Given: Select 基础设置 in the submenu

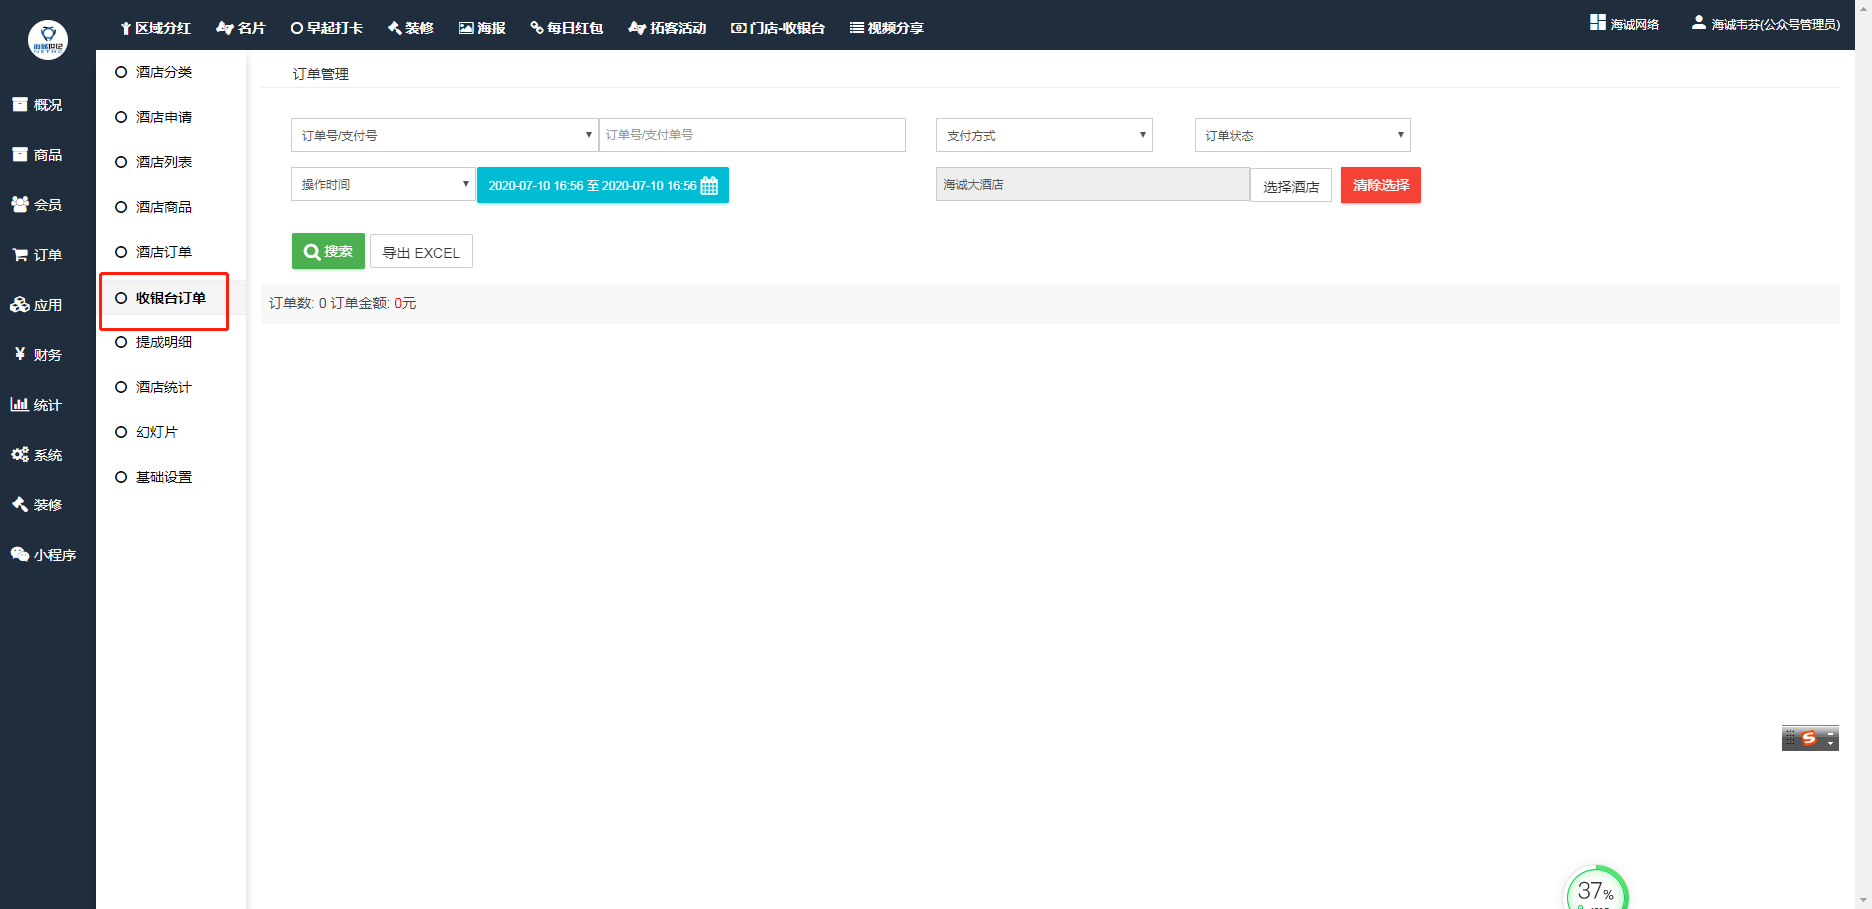Looking at the screenshot, I should tap(164, 477).
